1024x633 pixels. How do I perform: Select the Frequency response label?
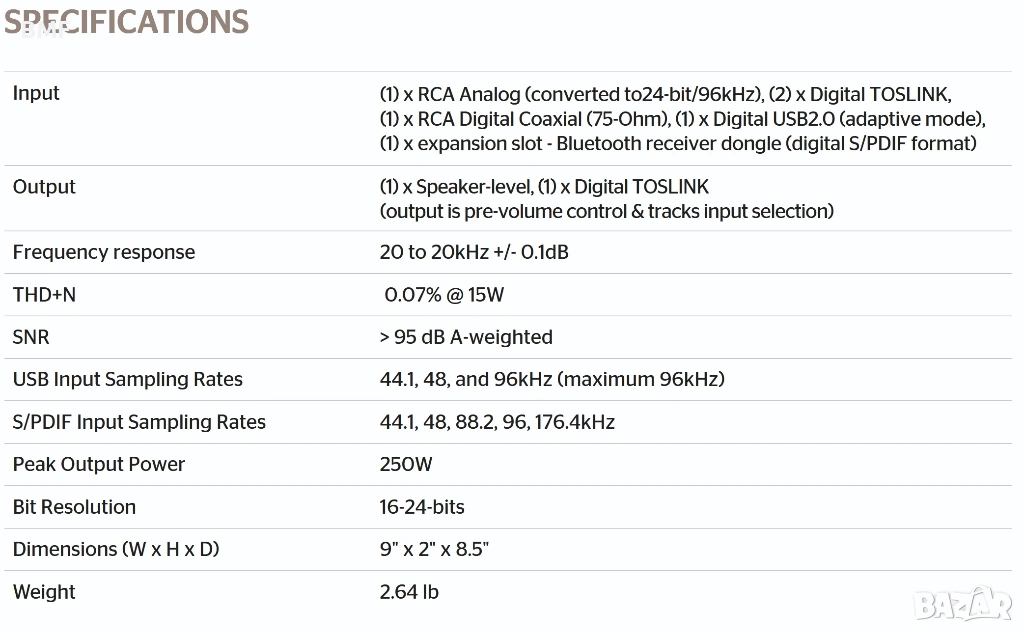(104, 252)
